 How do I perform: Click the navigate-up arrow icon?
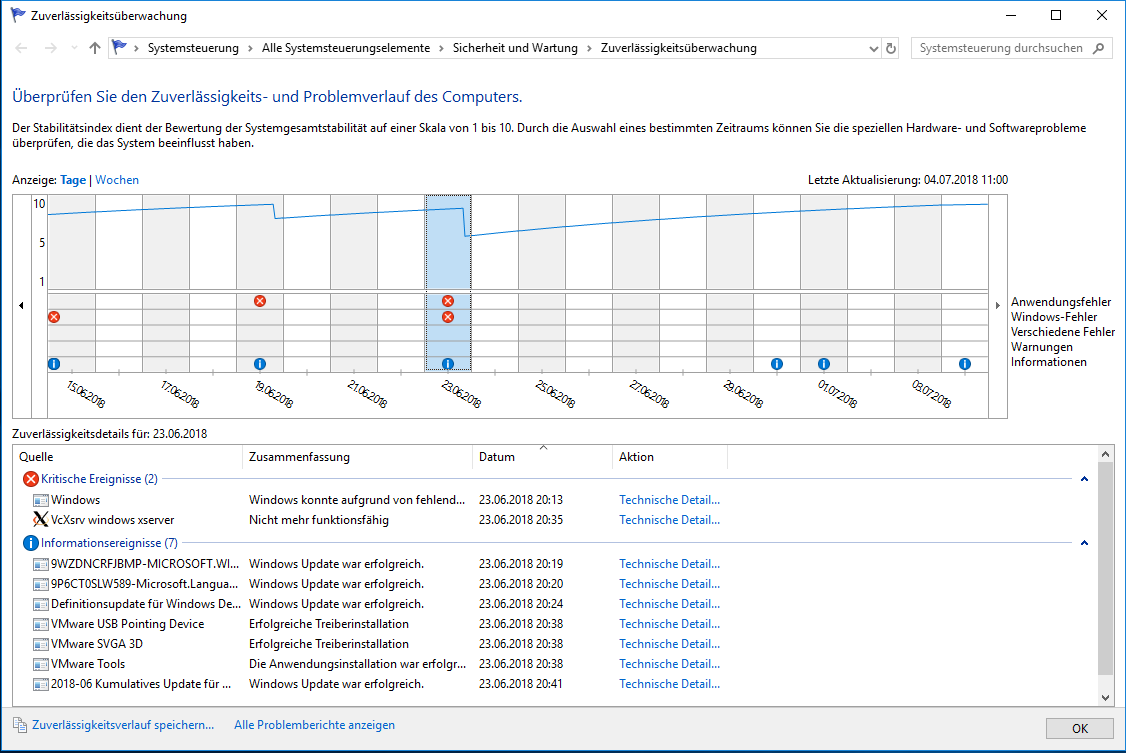(x=93, y=47)
